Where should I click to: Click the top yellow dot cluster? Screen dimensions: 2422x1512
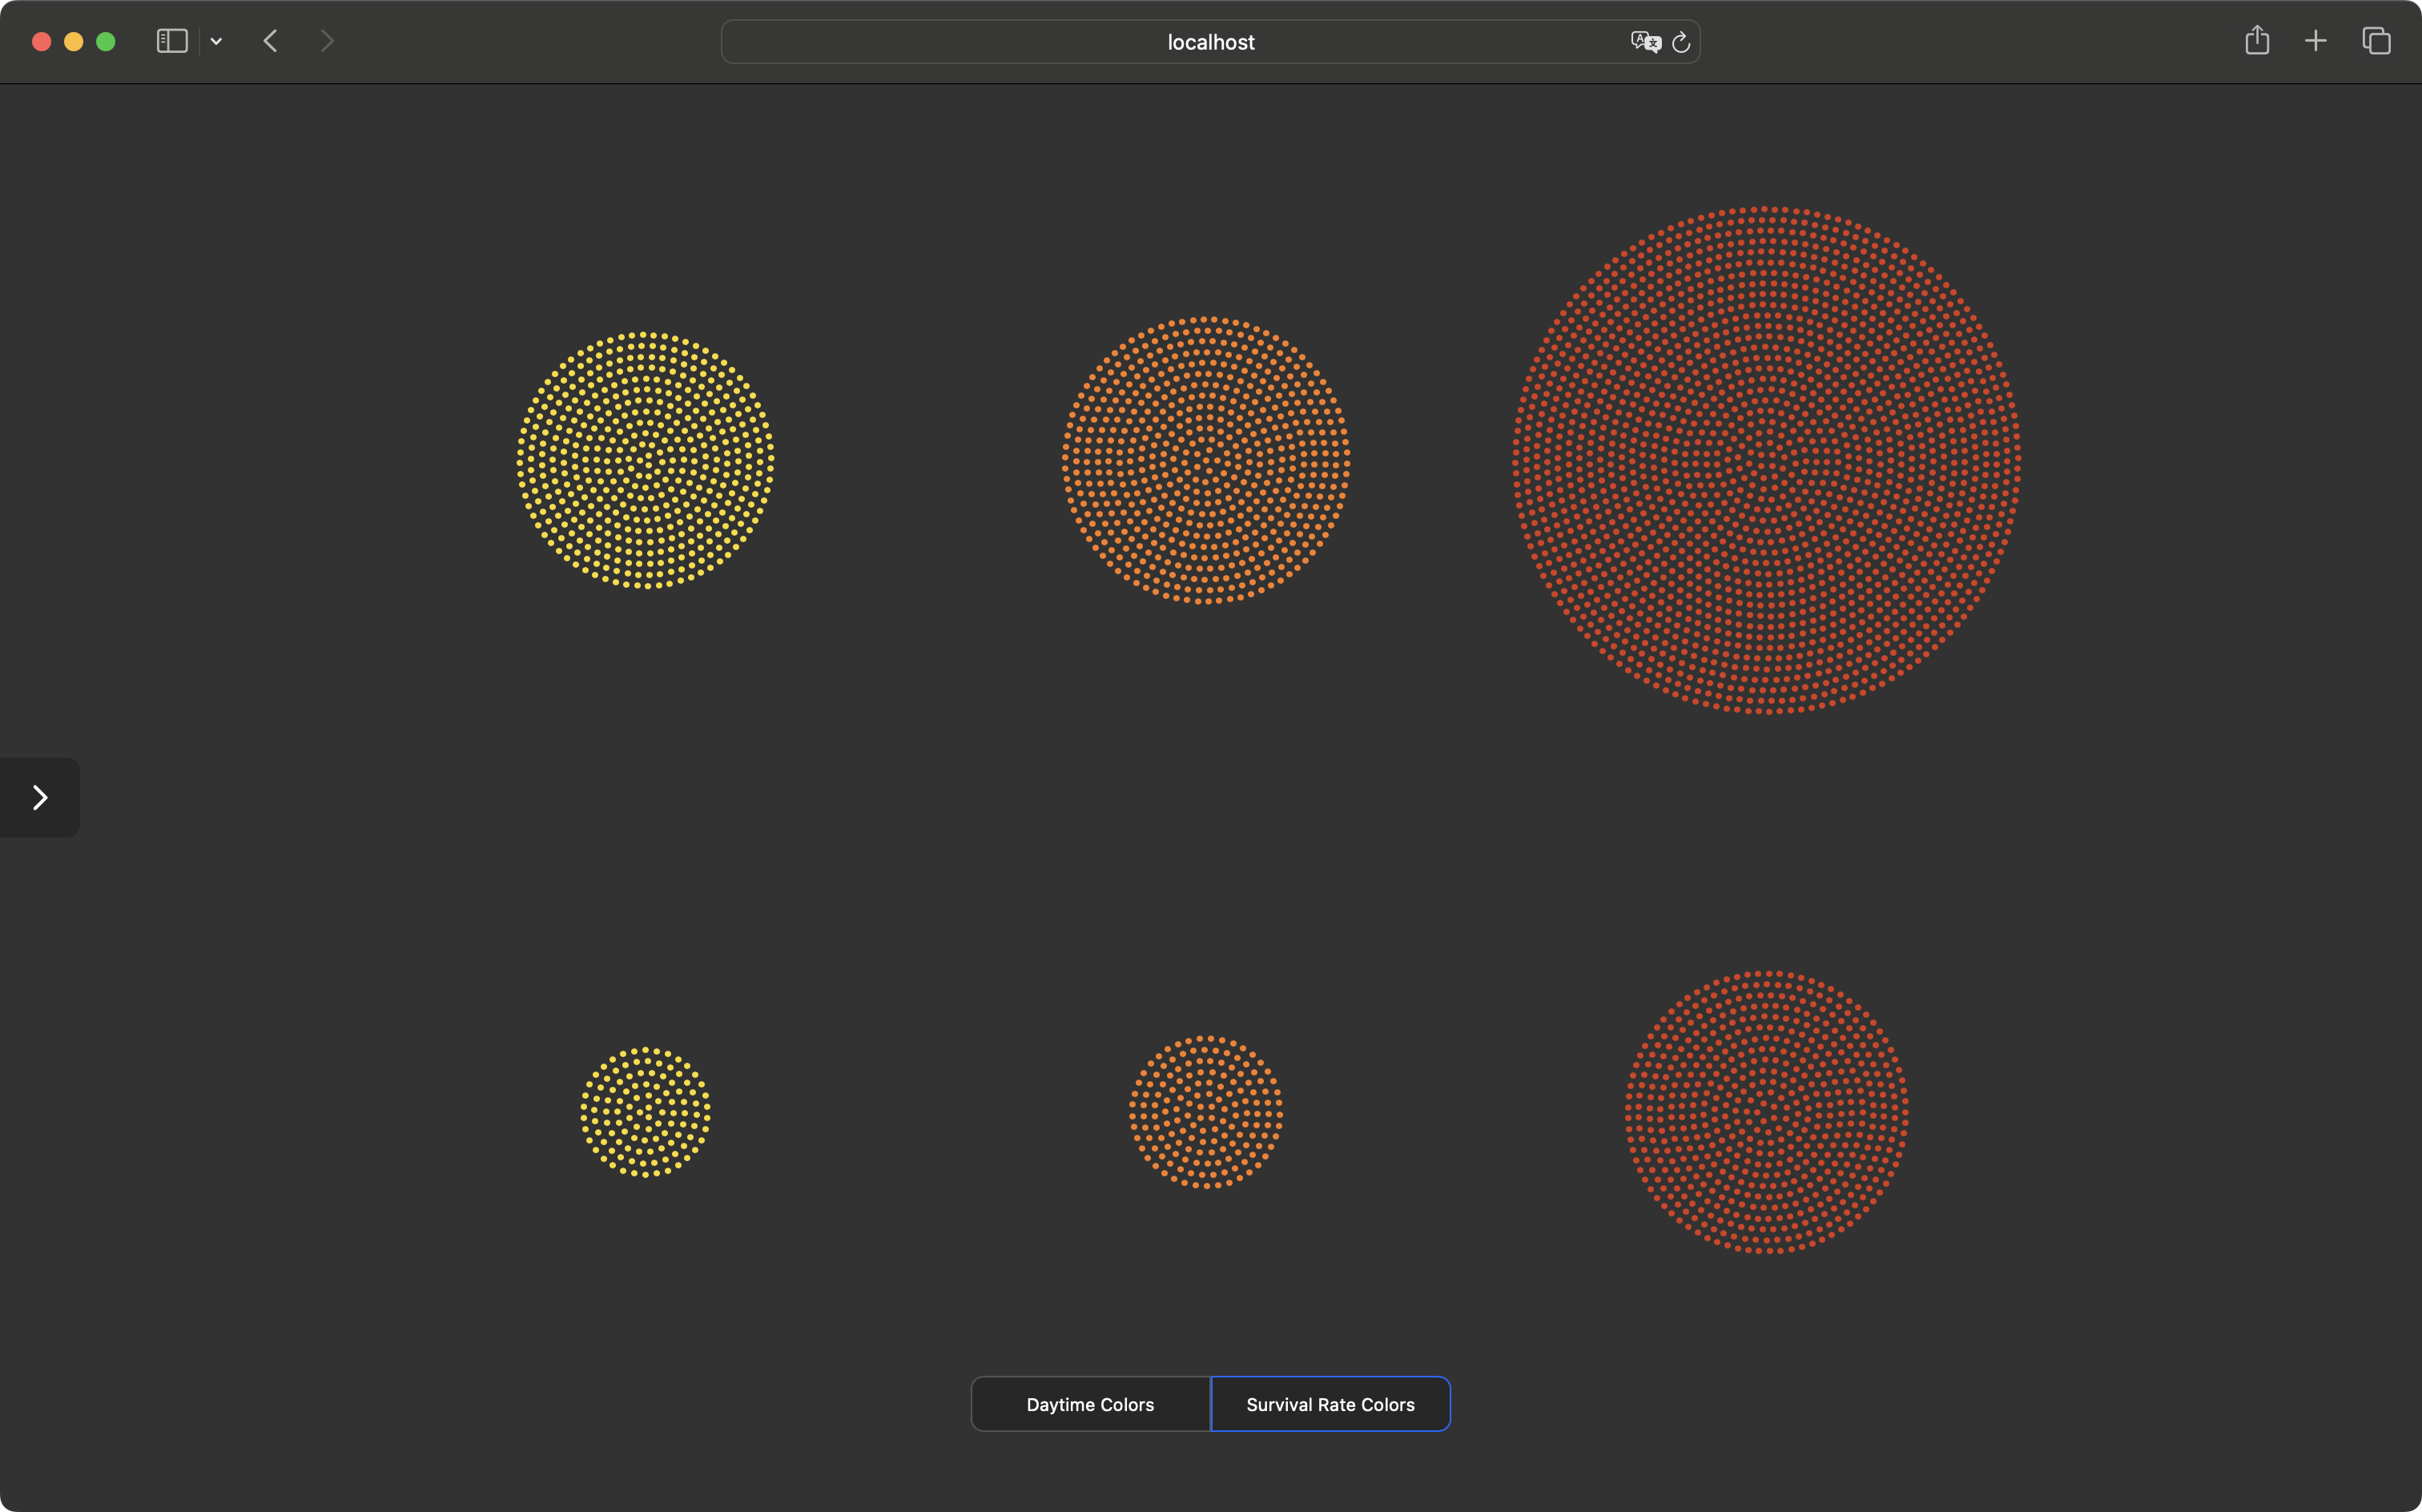pos(645,460)
